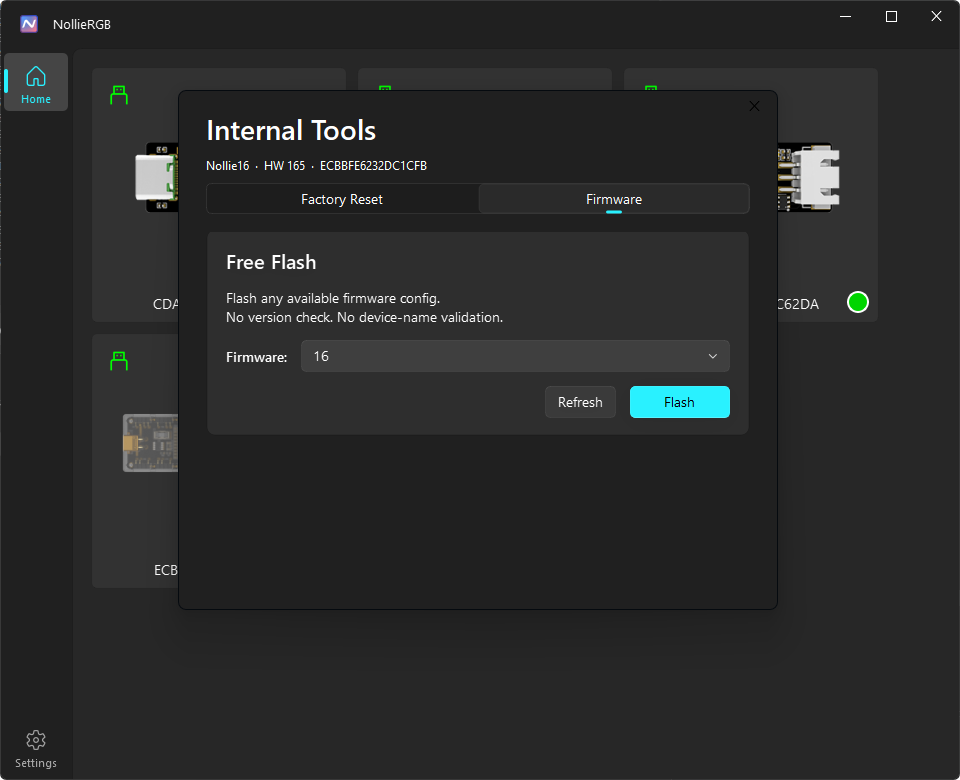
Task: Switch to the Firmware tab
Action: tap(613, 199)
